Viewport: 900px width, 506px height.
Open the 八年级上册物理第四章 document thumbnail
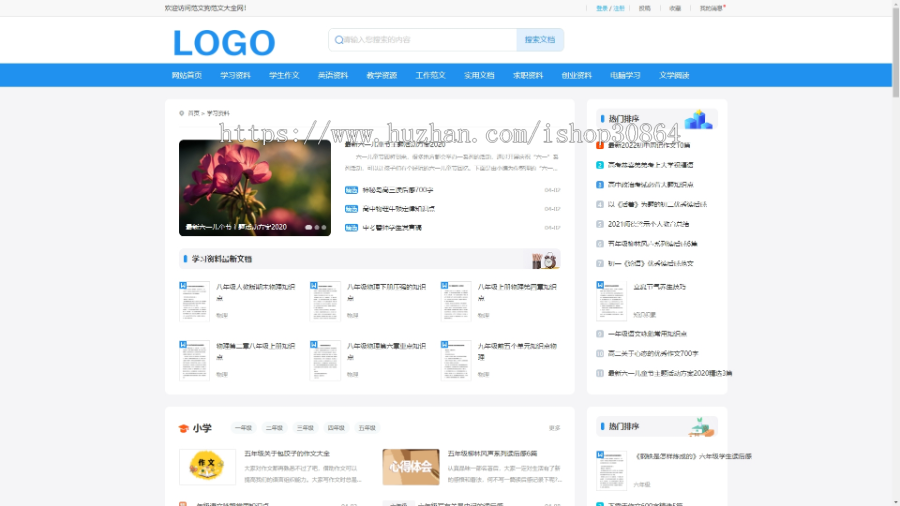[456, 301]
